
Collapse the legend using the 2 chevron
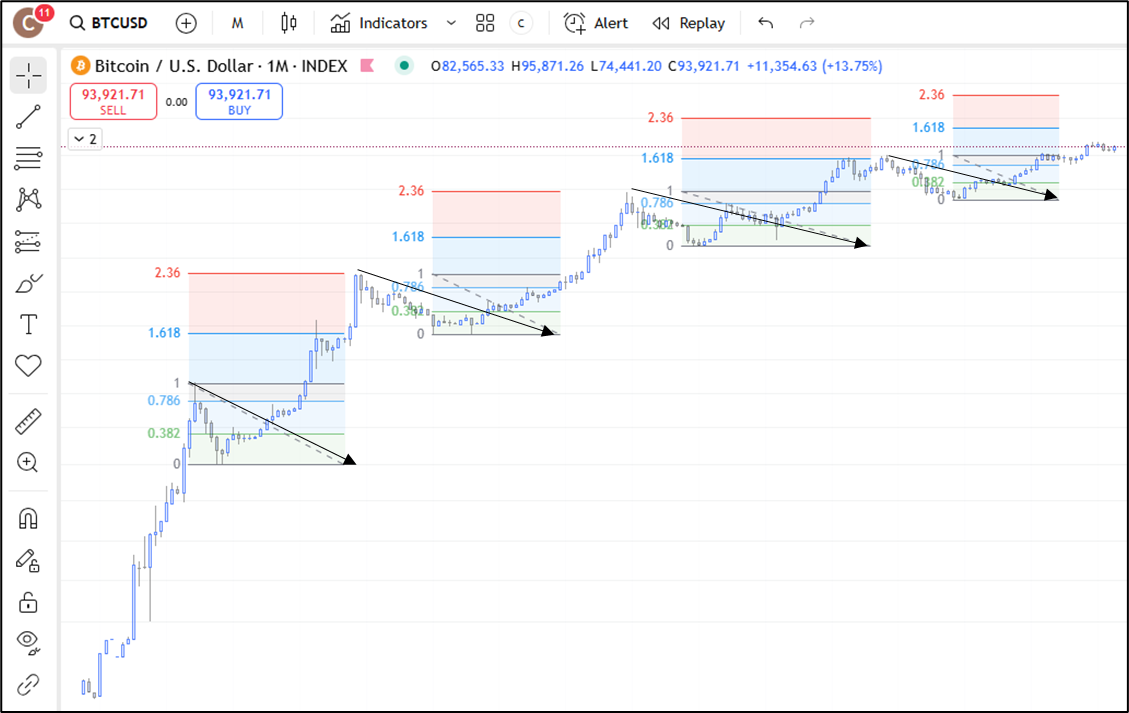(85, 139)
